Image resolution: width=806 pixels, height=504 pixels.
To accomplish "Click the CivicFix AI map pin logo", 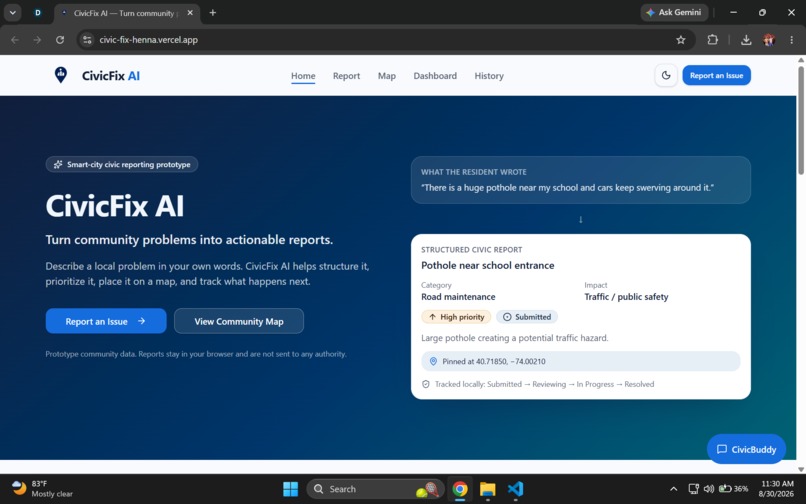I will (x=61, y=75).
